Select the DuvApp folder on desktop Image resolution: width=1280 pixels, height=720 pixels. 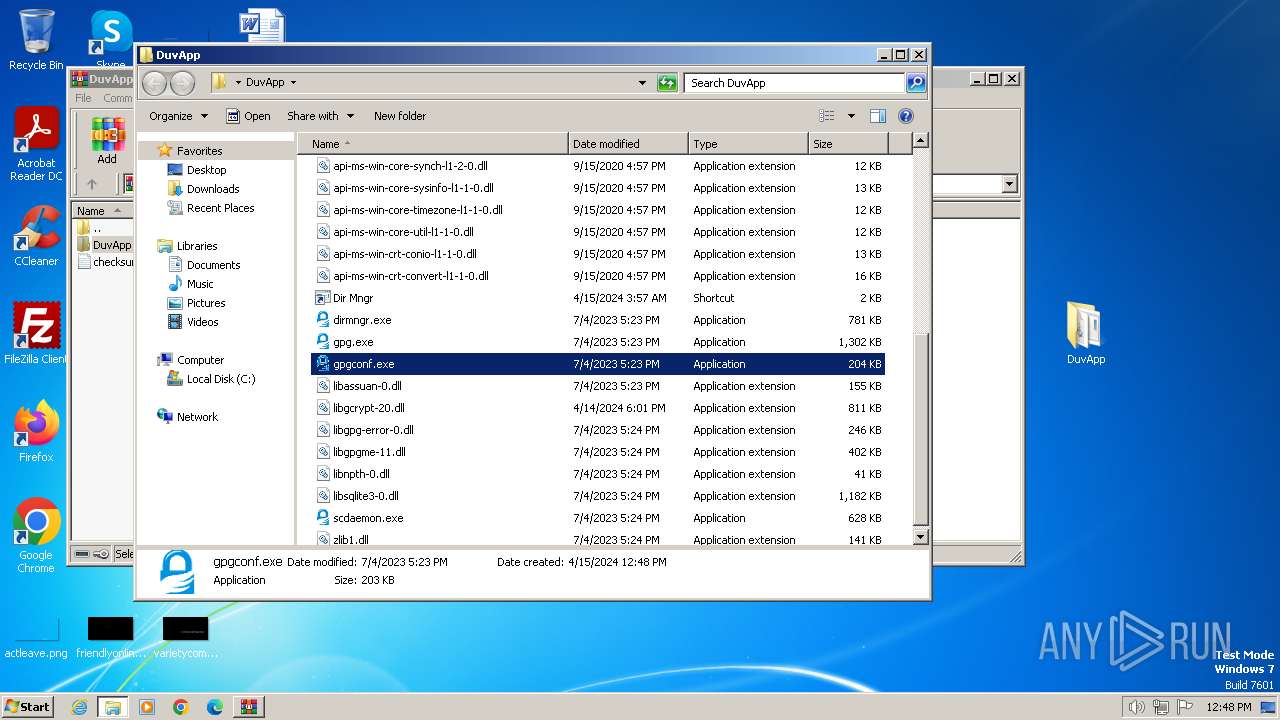1085,333
